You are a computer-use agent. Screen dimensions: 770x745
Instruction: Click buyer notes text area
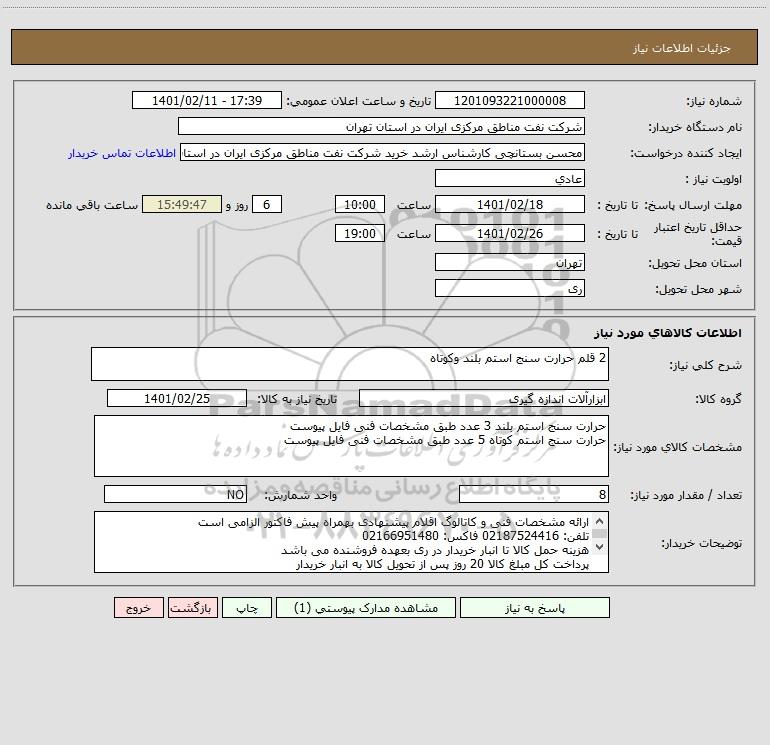tap(351, 542)
